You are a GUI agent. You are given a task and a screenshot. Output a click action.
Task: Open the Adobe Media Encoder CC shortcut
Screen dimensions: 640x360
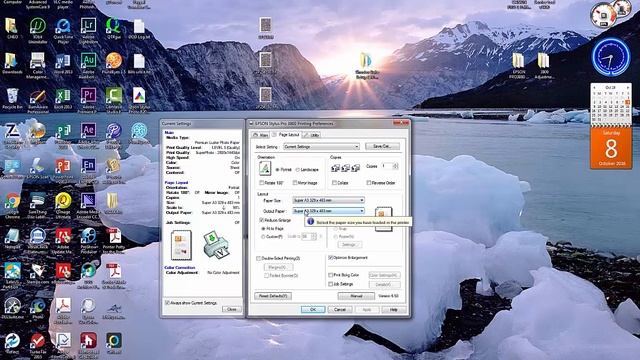pos(88,204)
